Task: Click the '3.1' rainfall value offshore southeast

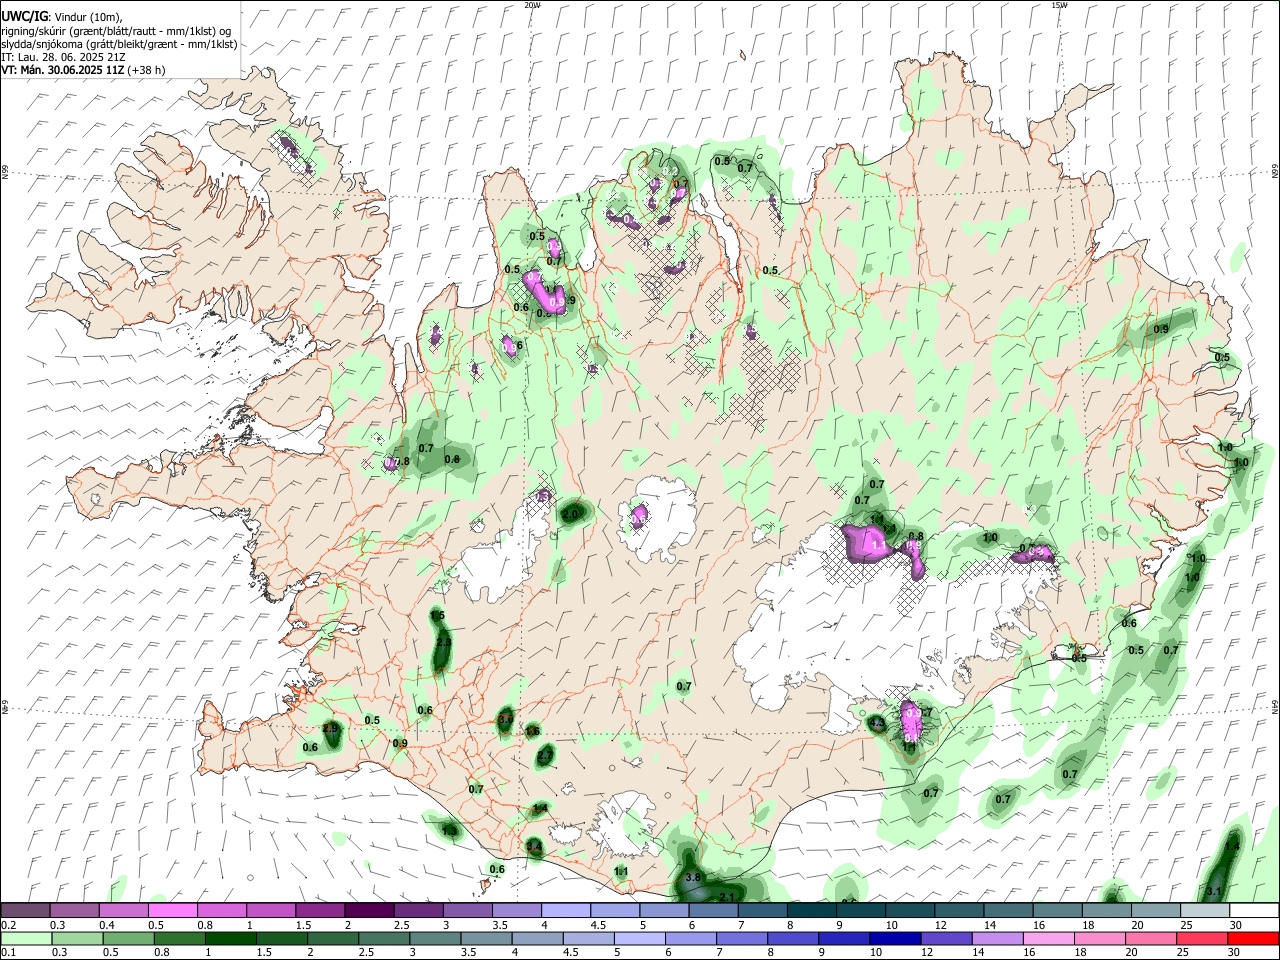Action: [x=1214, y=891]
